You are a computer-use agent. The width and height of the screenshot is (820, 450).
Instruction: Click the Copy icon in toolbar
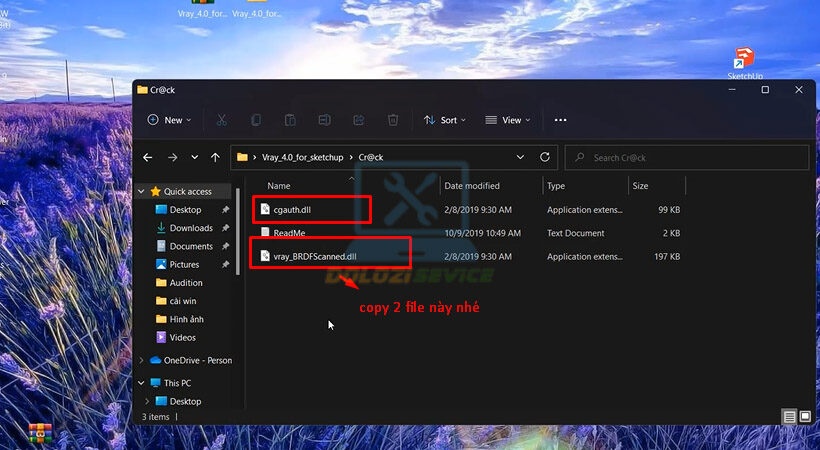pyautogui.click(x=256, y=120)
